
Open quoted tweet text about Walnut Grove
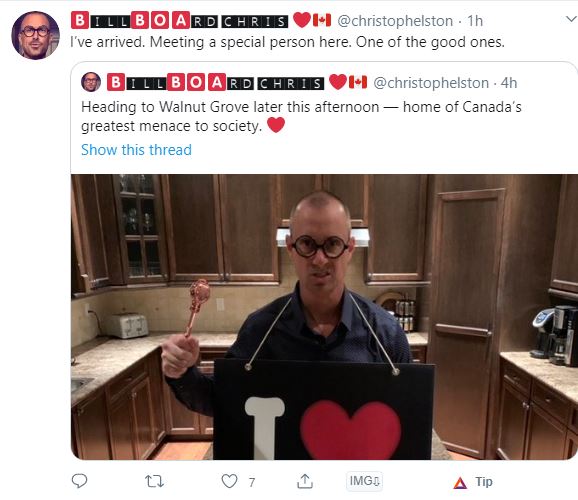click(x=301, y=116)
